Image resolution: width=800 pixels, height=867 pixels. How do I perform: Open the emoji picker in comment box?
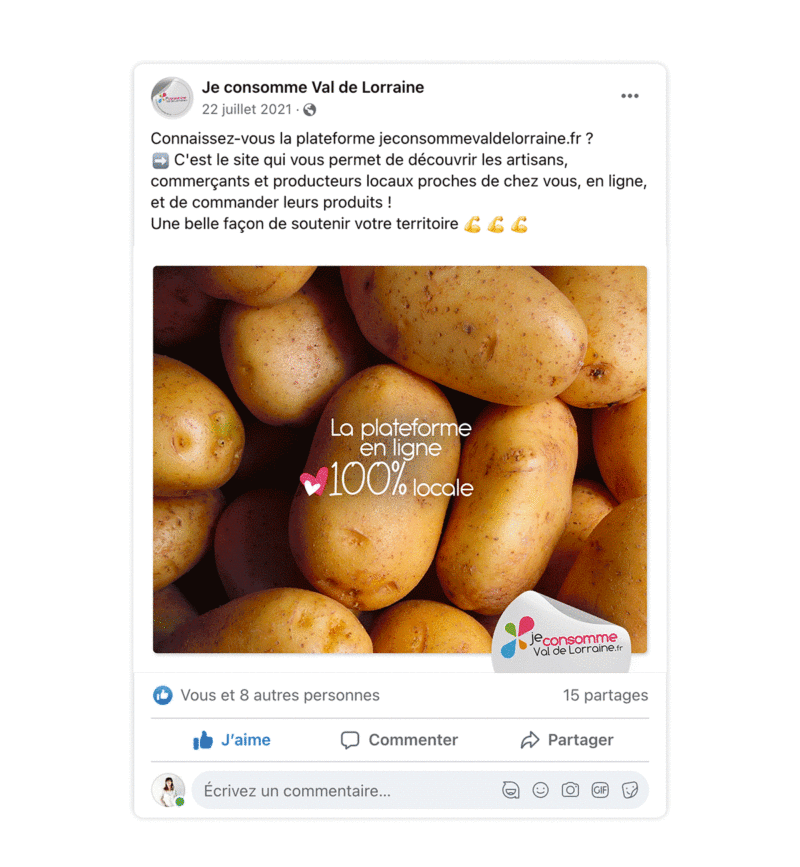click(x=540, y=790)
